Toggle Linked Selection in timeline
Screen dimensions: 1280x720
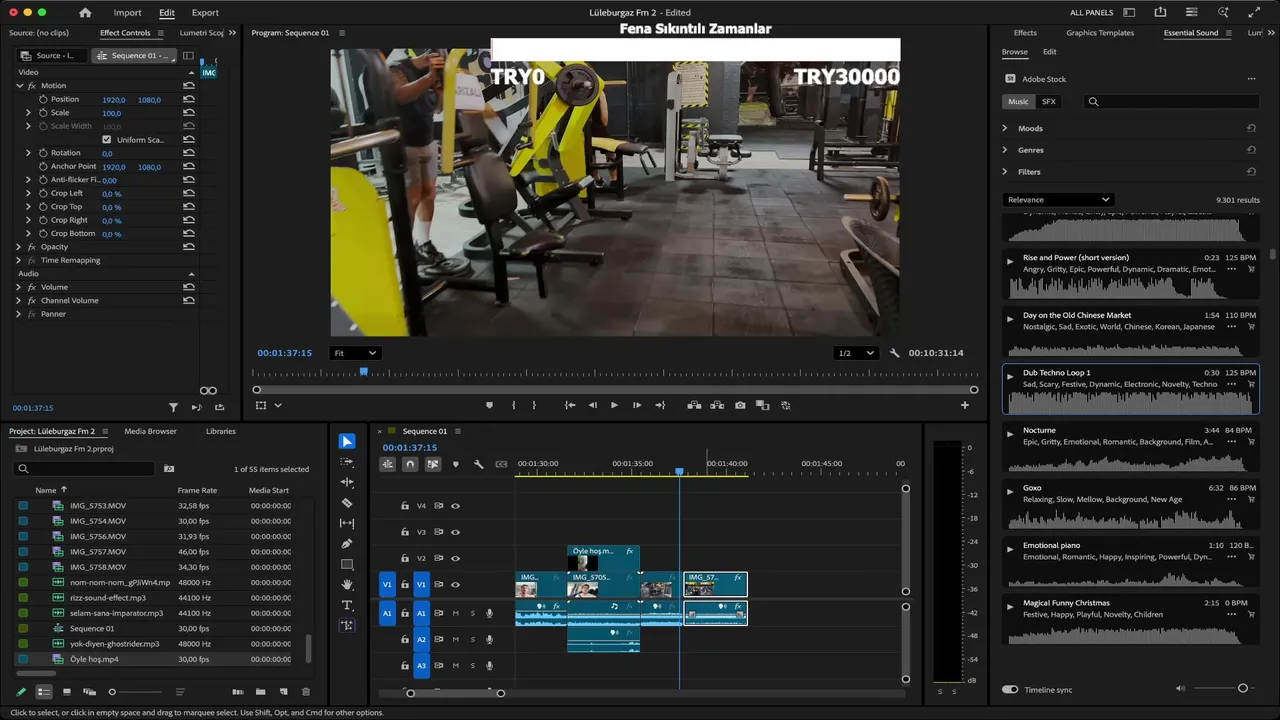[x=433, y=464]
